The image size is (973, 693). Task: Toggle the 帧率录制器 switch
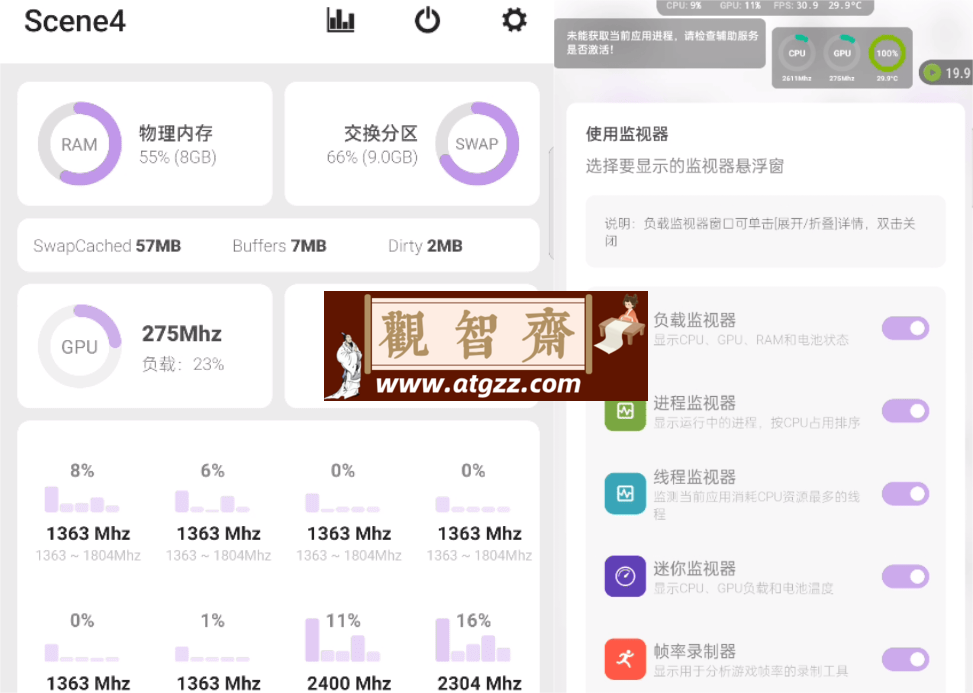click(x=905, y=659)
